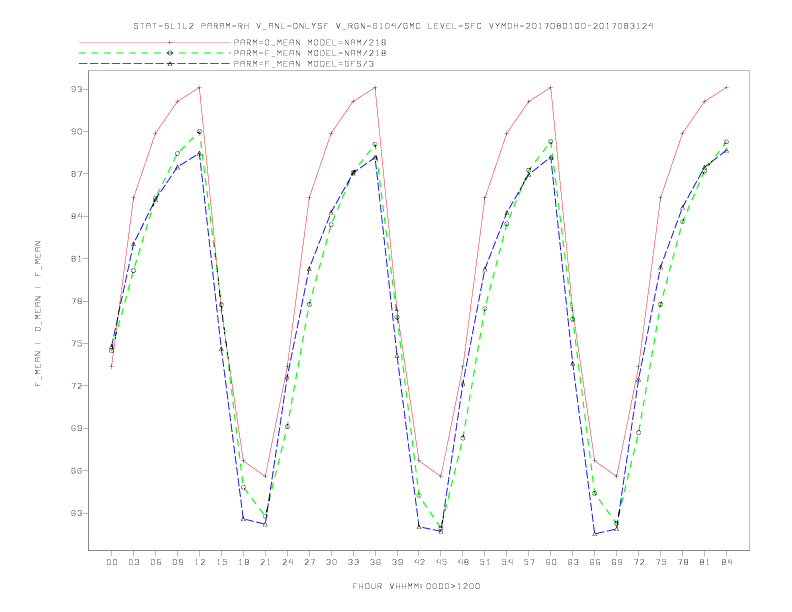Click y-axis tick label 81
The width and height of the screenshot is (792, 612).
76,259
